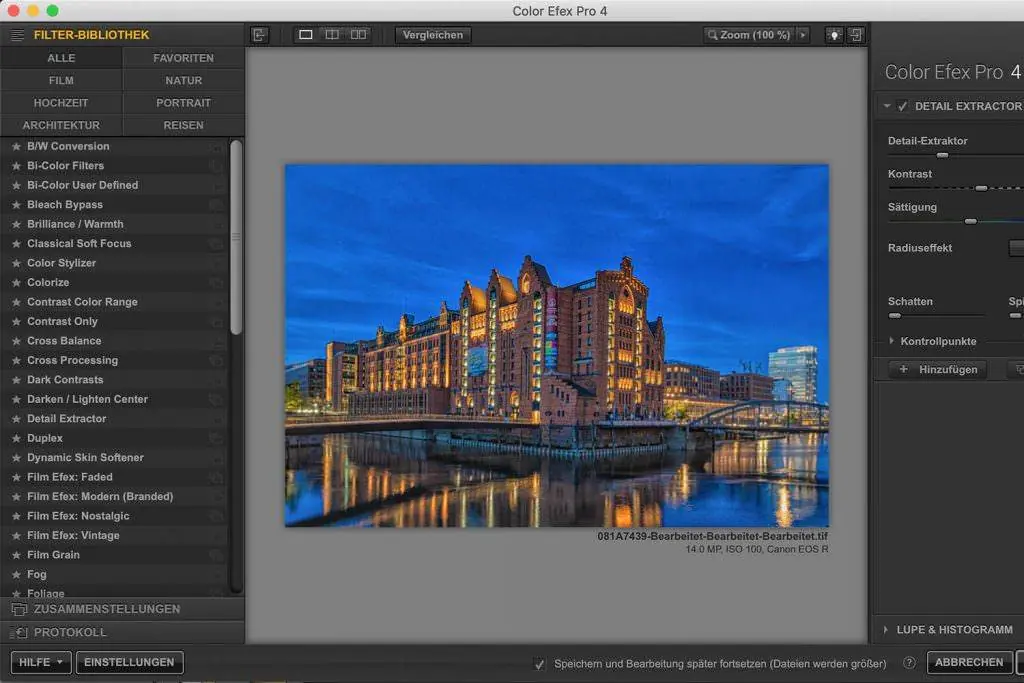Toggle Speichern und Bearbeitung später fortsetzen checkbox

540,664
